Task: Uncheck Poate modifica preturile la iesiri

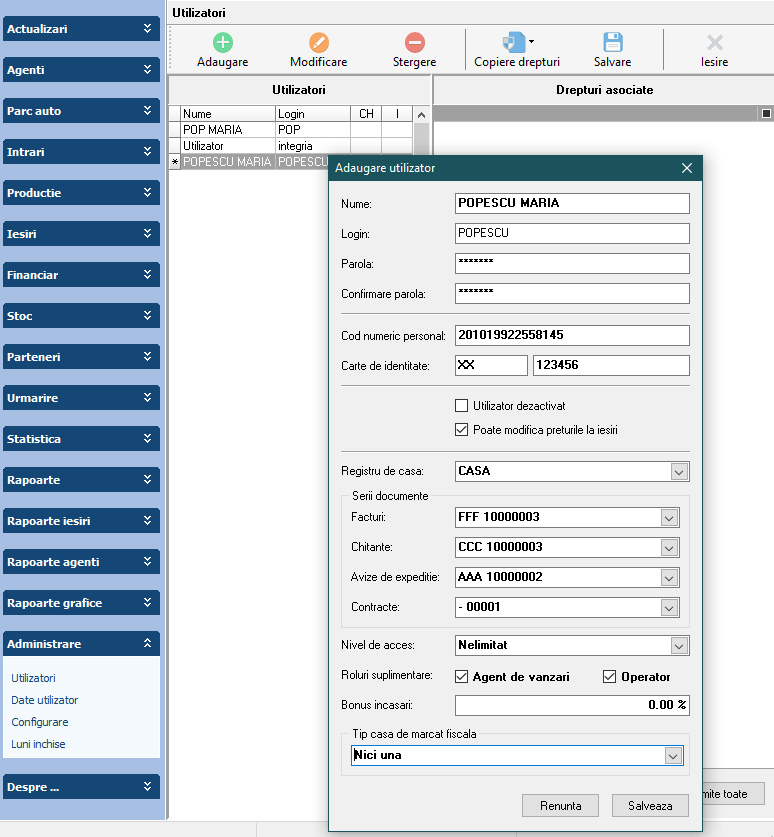Action: coord(461,430)
